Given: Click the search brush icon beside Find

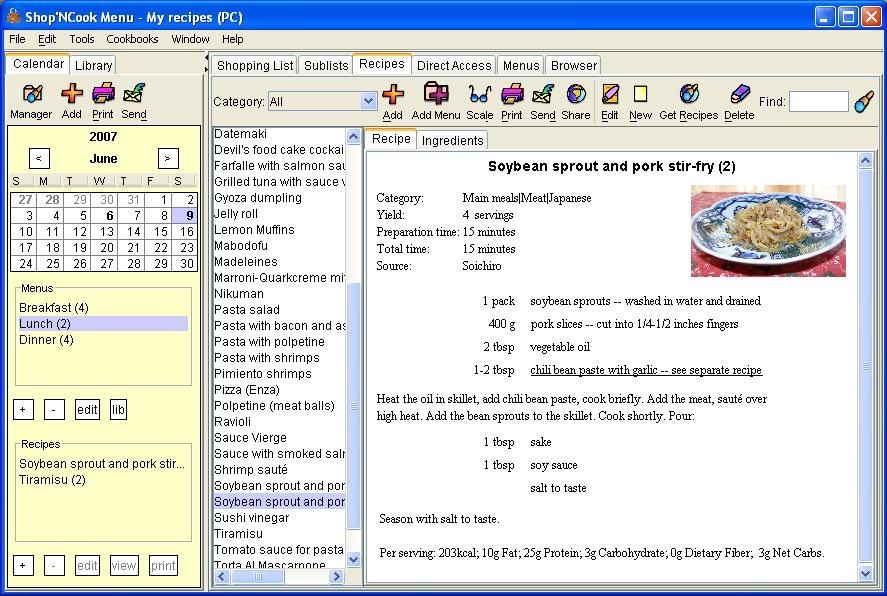Looking at the screenshot, I should (x=864, y=102).
